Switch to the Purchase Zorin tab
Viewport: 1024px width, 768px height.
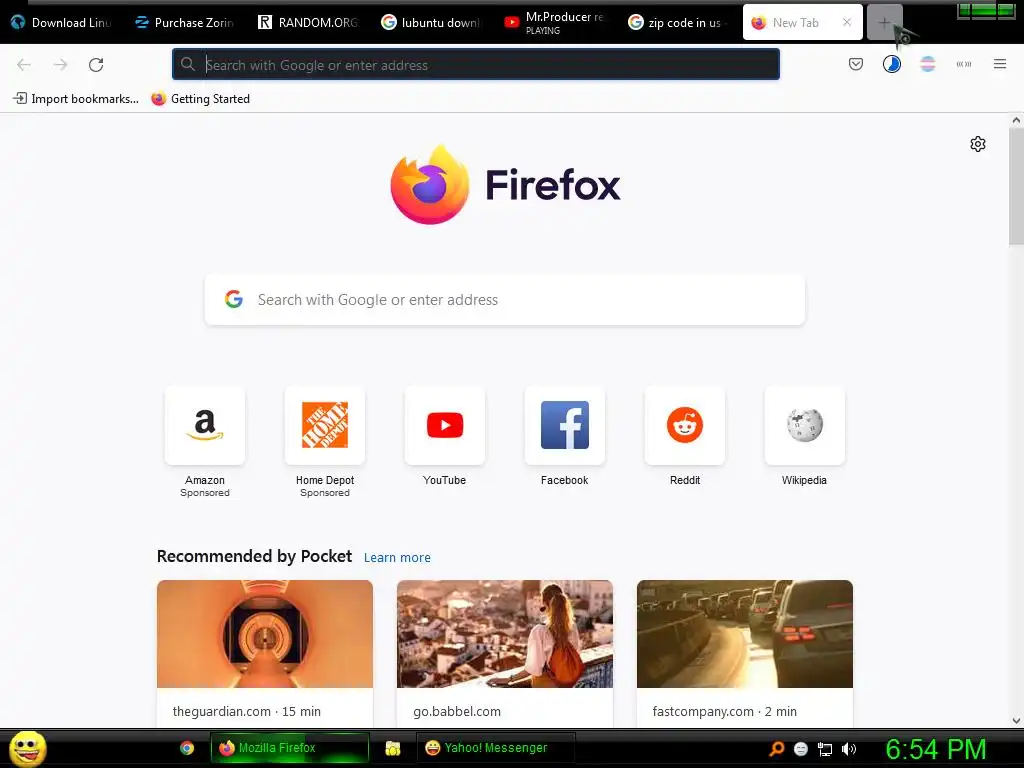185,22
